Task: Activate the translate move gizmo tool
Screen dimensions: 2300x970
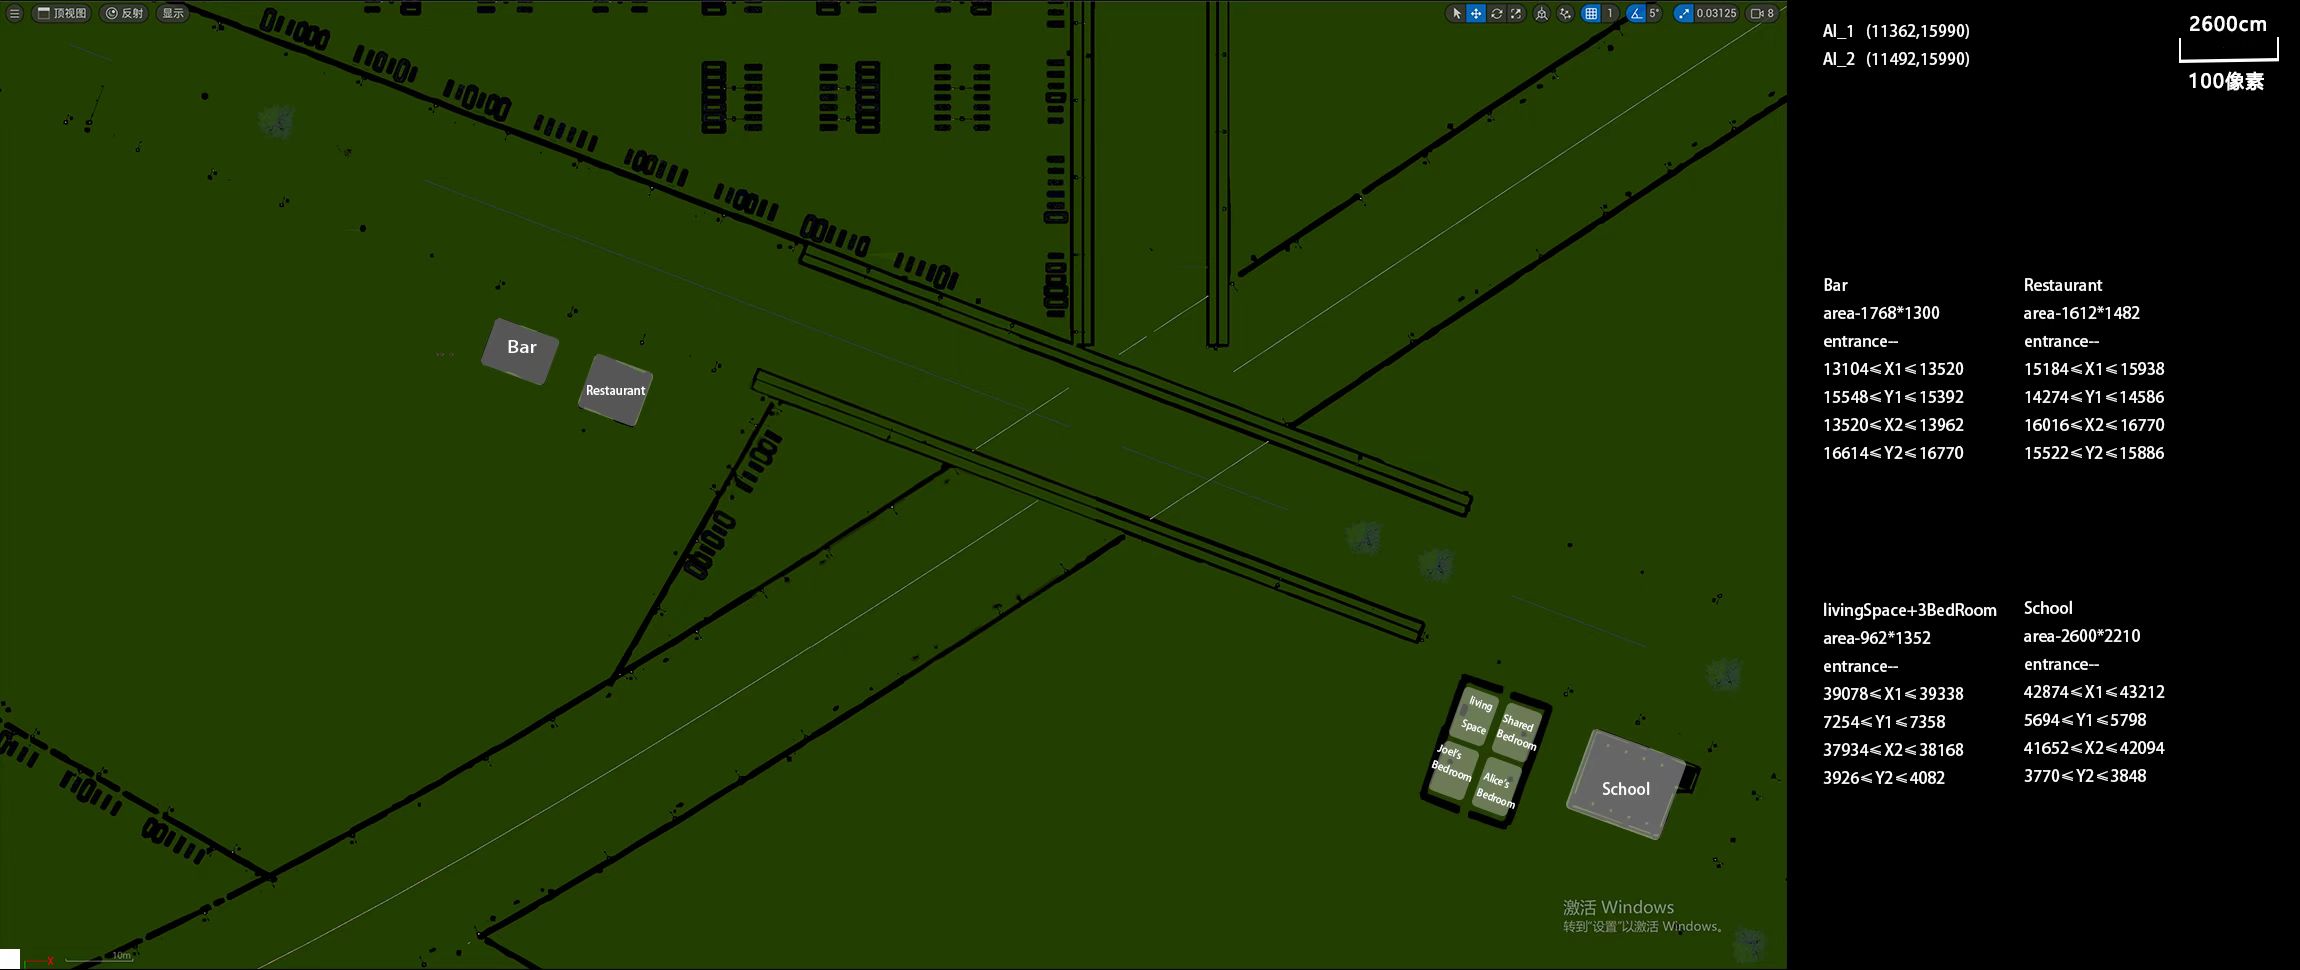Action: [1476, 13]
